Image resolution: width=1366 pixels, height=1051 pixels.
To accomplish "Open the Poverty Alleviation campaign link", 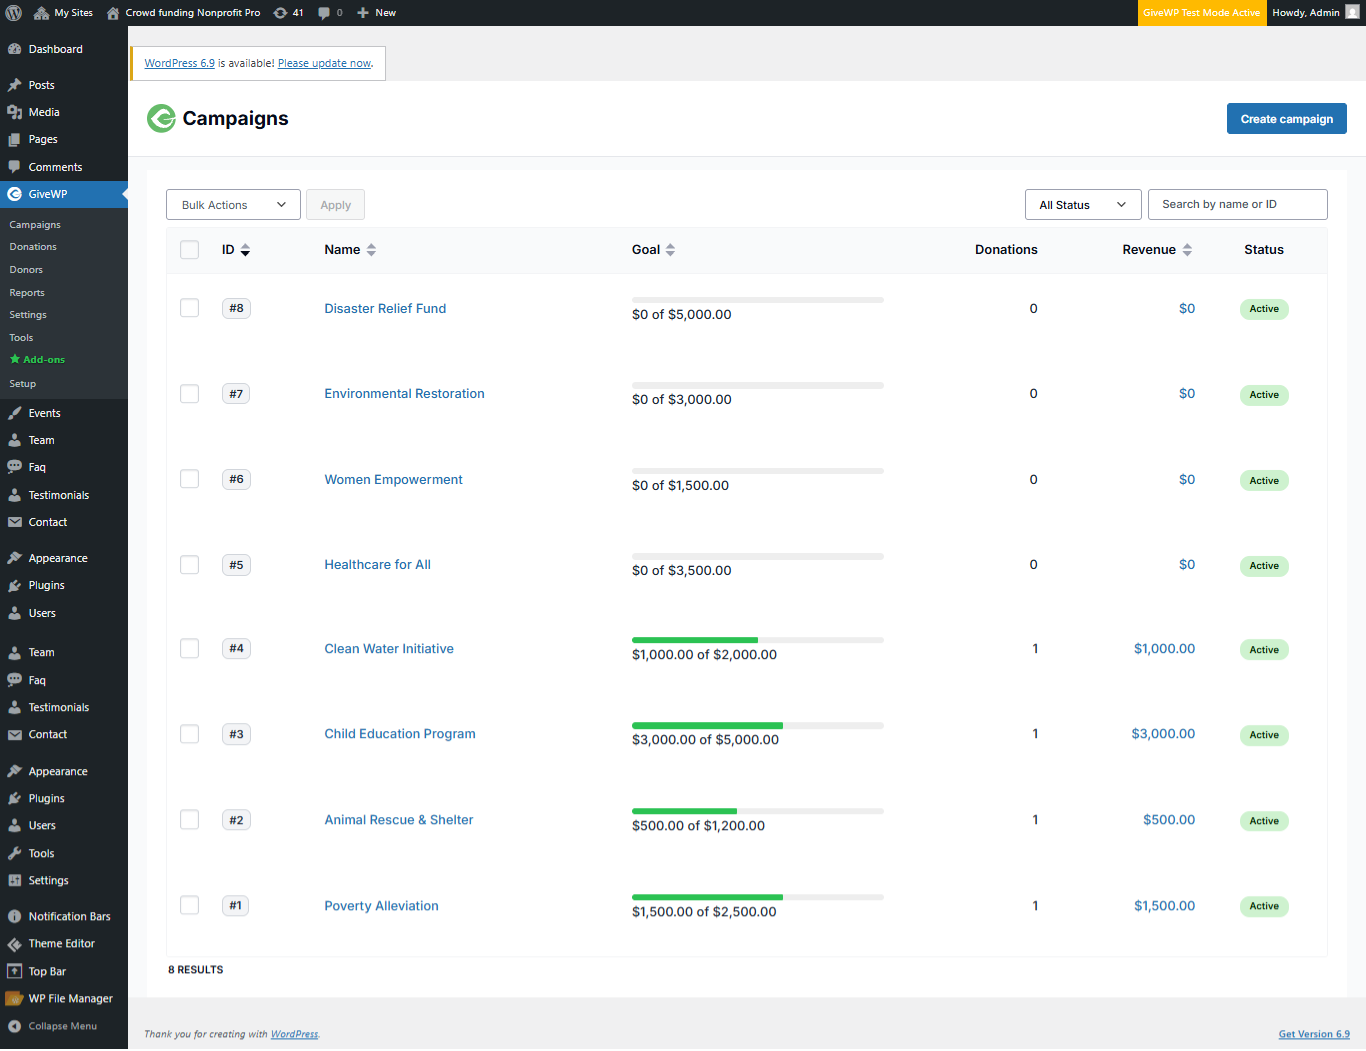I will 381,906.
